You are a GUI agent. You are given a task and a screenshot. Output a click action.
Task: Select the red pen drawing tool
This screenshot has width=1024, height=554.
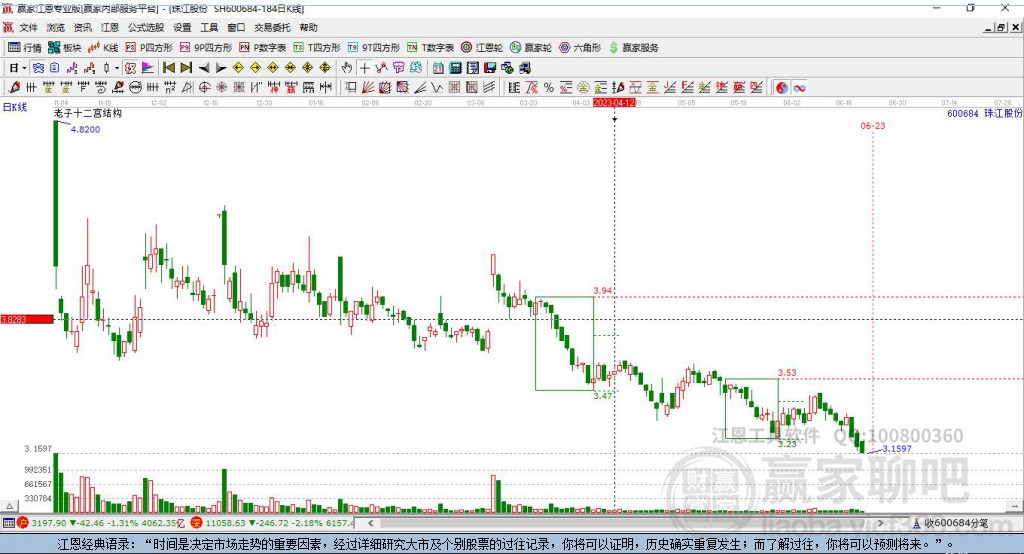pyautogui.click(x=14, y=88)
